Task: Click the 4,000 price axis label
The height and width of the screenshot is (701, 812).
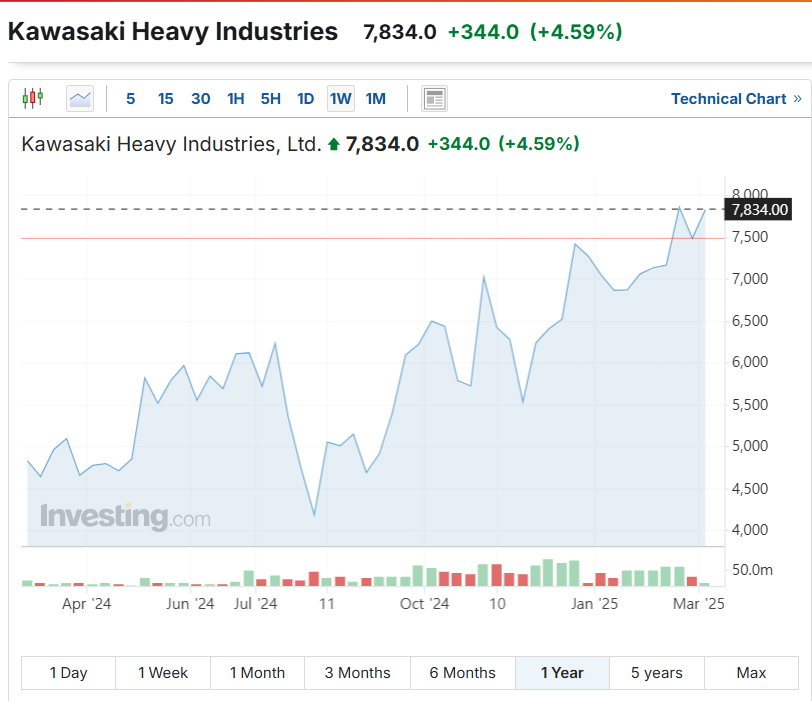Action: (749, 530)
